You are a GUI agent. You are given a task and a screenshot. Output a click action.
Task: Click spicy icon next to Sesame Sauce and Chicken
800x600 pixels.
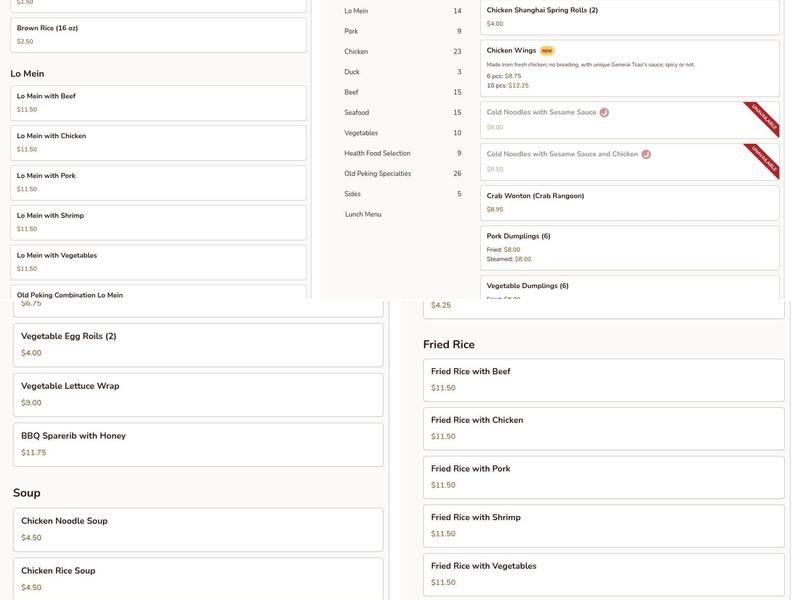[646, 155]
